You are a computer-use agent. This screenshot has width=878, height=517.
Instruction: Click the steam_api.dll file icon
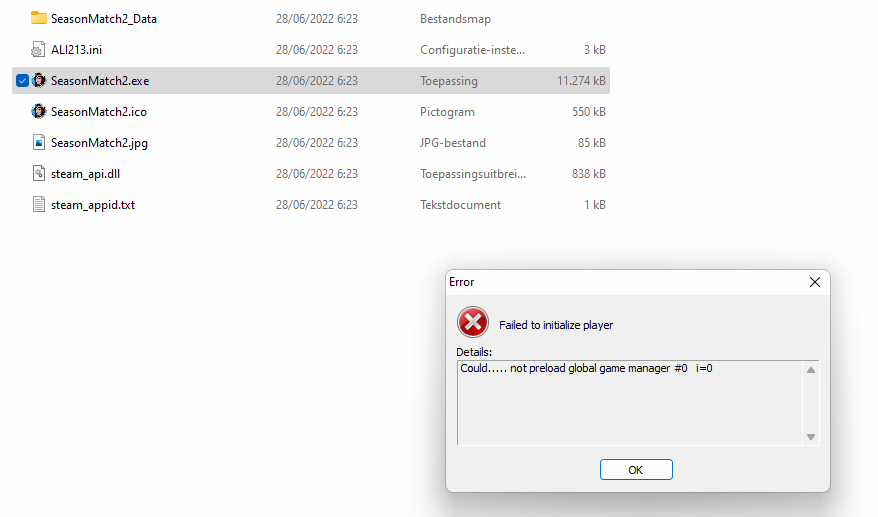[39, 174]
